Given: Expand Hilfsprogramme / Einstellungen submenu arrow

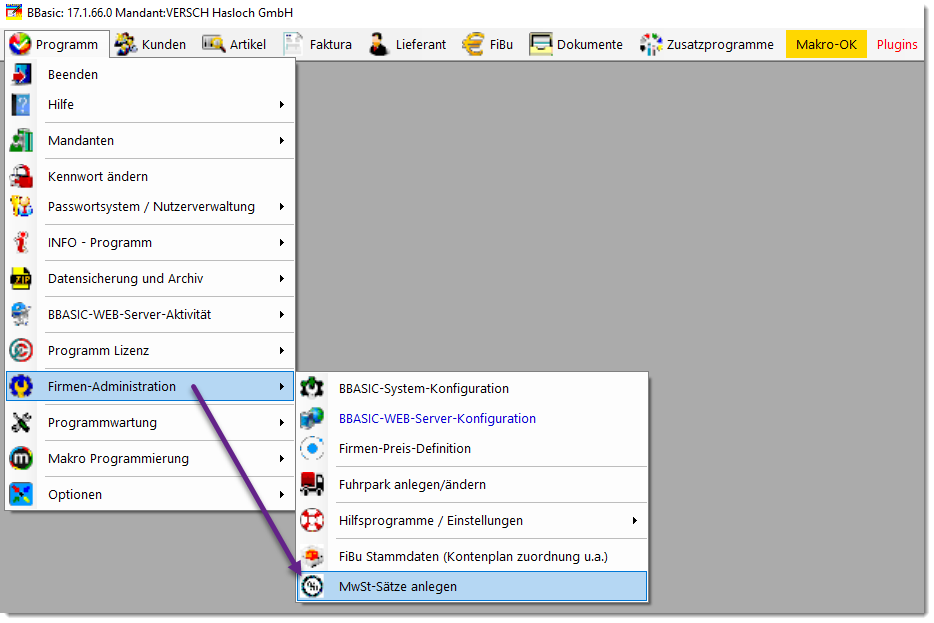Looking at the screenshot, I should point(635,521).
